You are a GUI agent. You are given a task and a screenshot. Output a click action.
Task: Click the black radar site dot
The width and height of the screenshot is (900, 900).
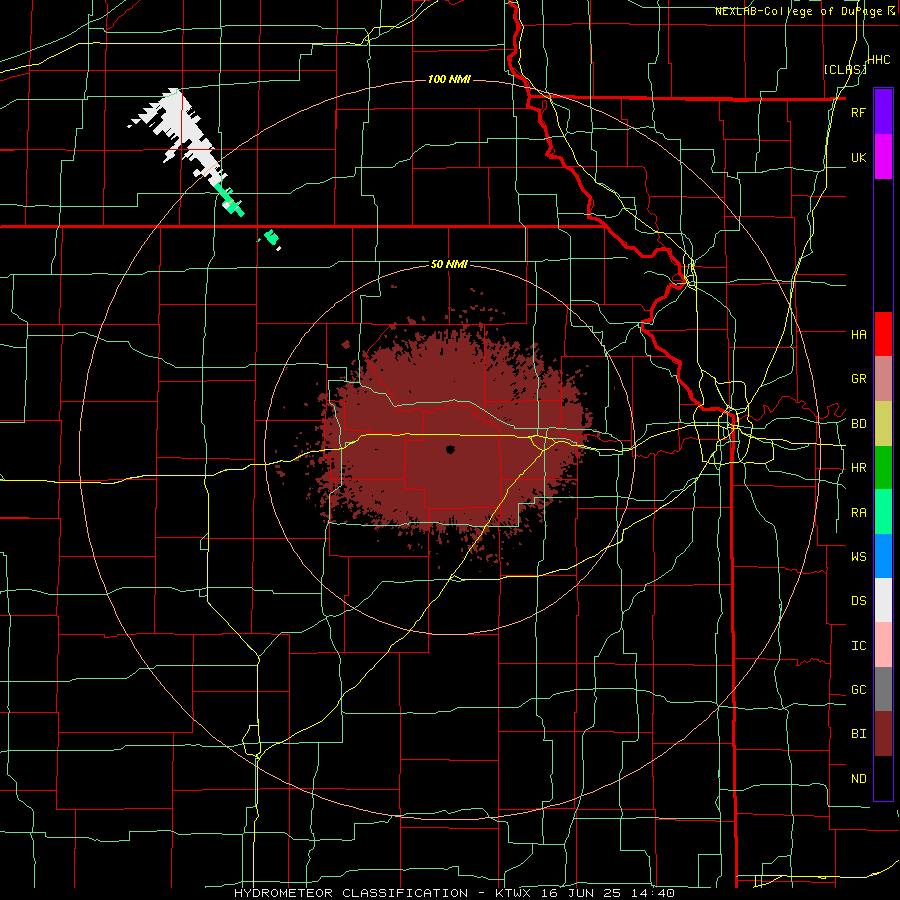[x=450, y=449]
